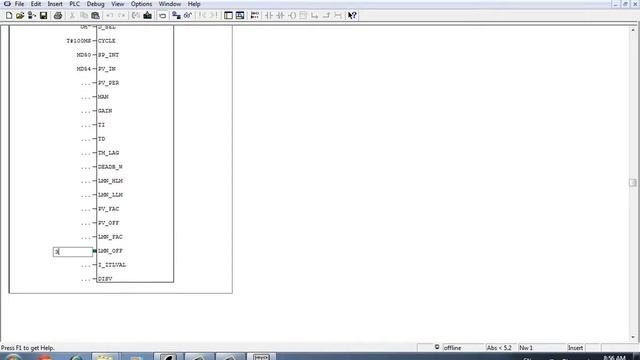Click the ... placeholder beside TM_LAG
640x360 pixels.
coord(86,153)
